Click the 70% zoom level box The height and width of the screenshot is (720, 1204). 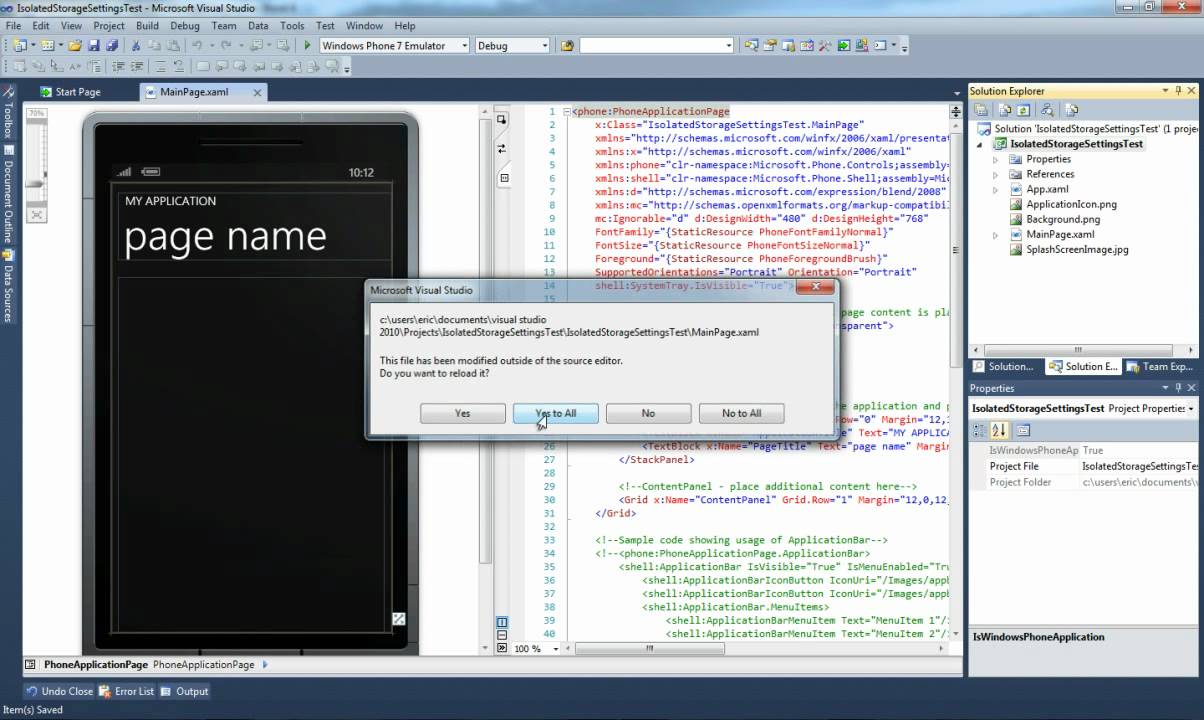[x=36, y=114]
